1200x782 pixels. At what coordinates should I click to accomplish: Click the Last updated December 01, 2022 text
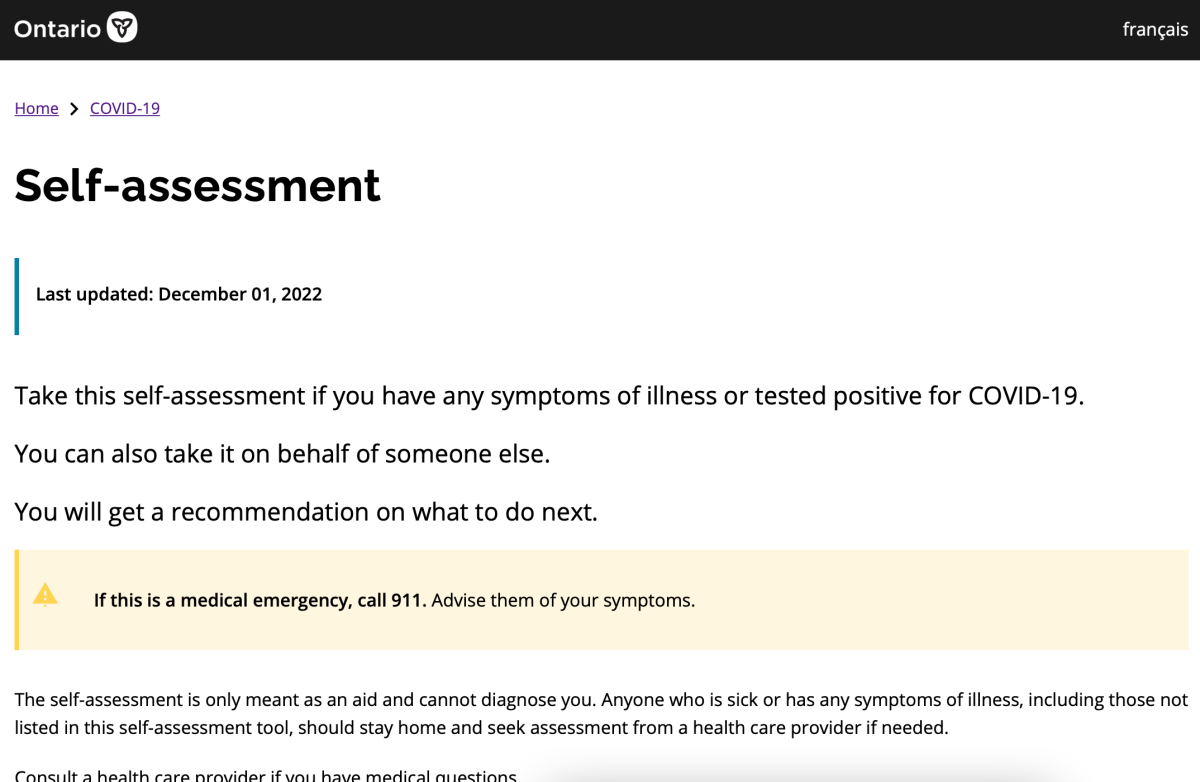tap(179, 294)
